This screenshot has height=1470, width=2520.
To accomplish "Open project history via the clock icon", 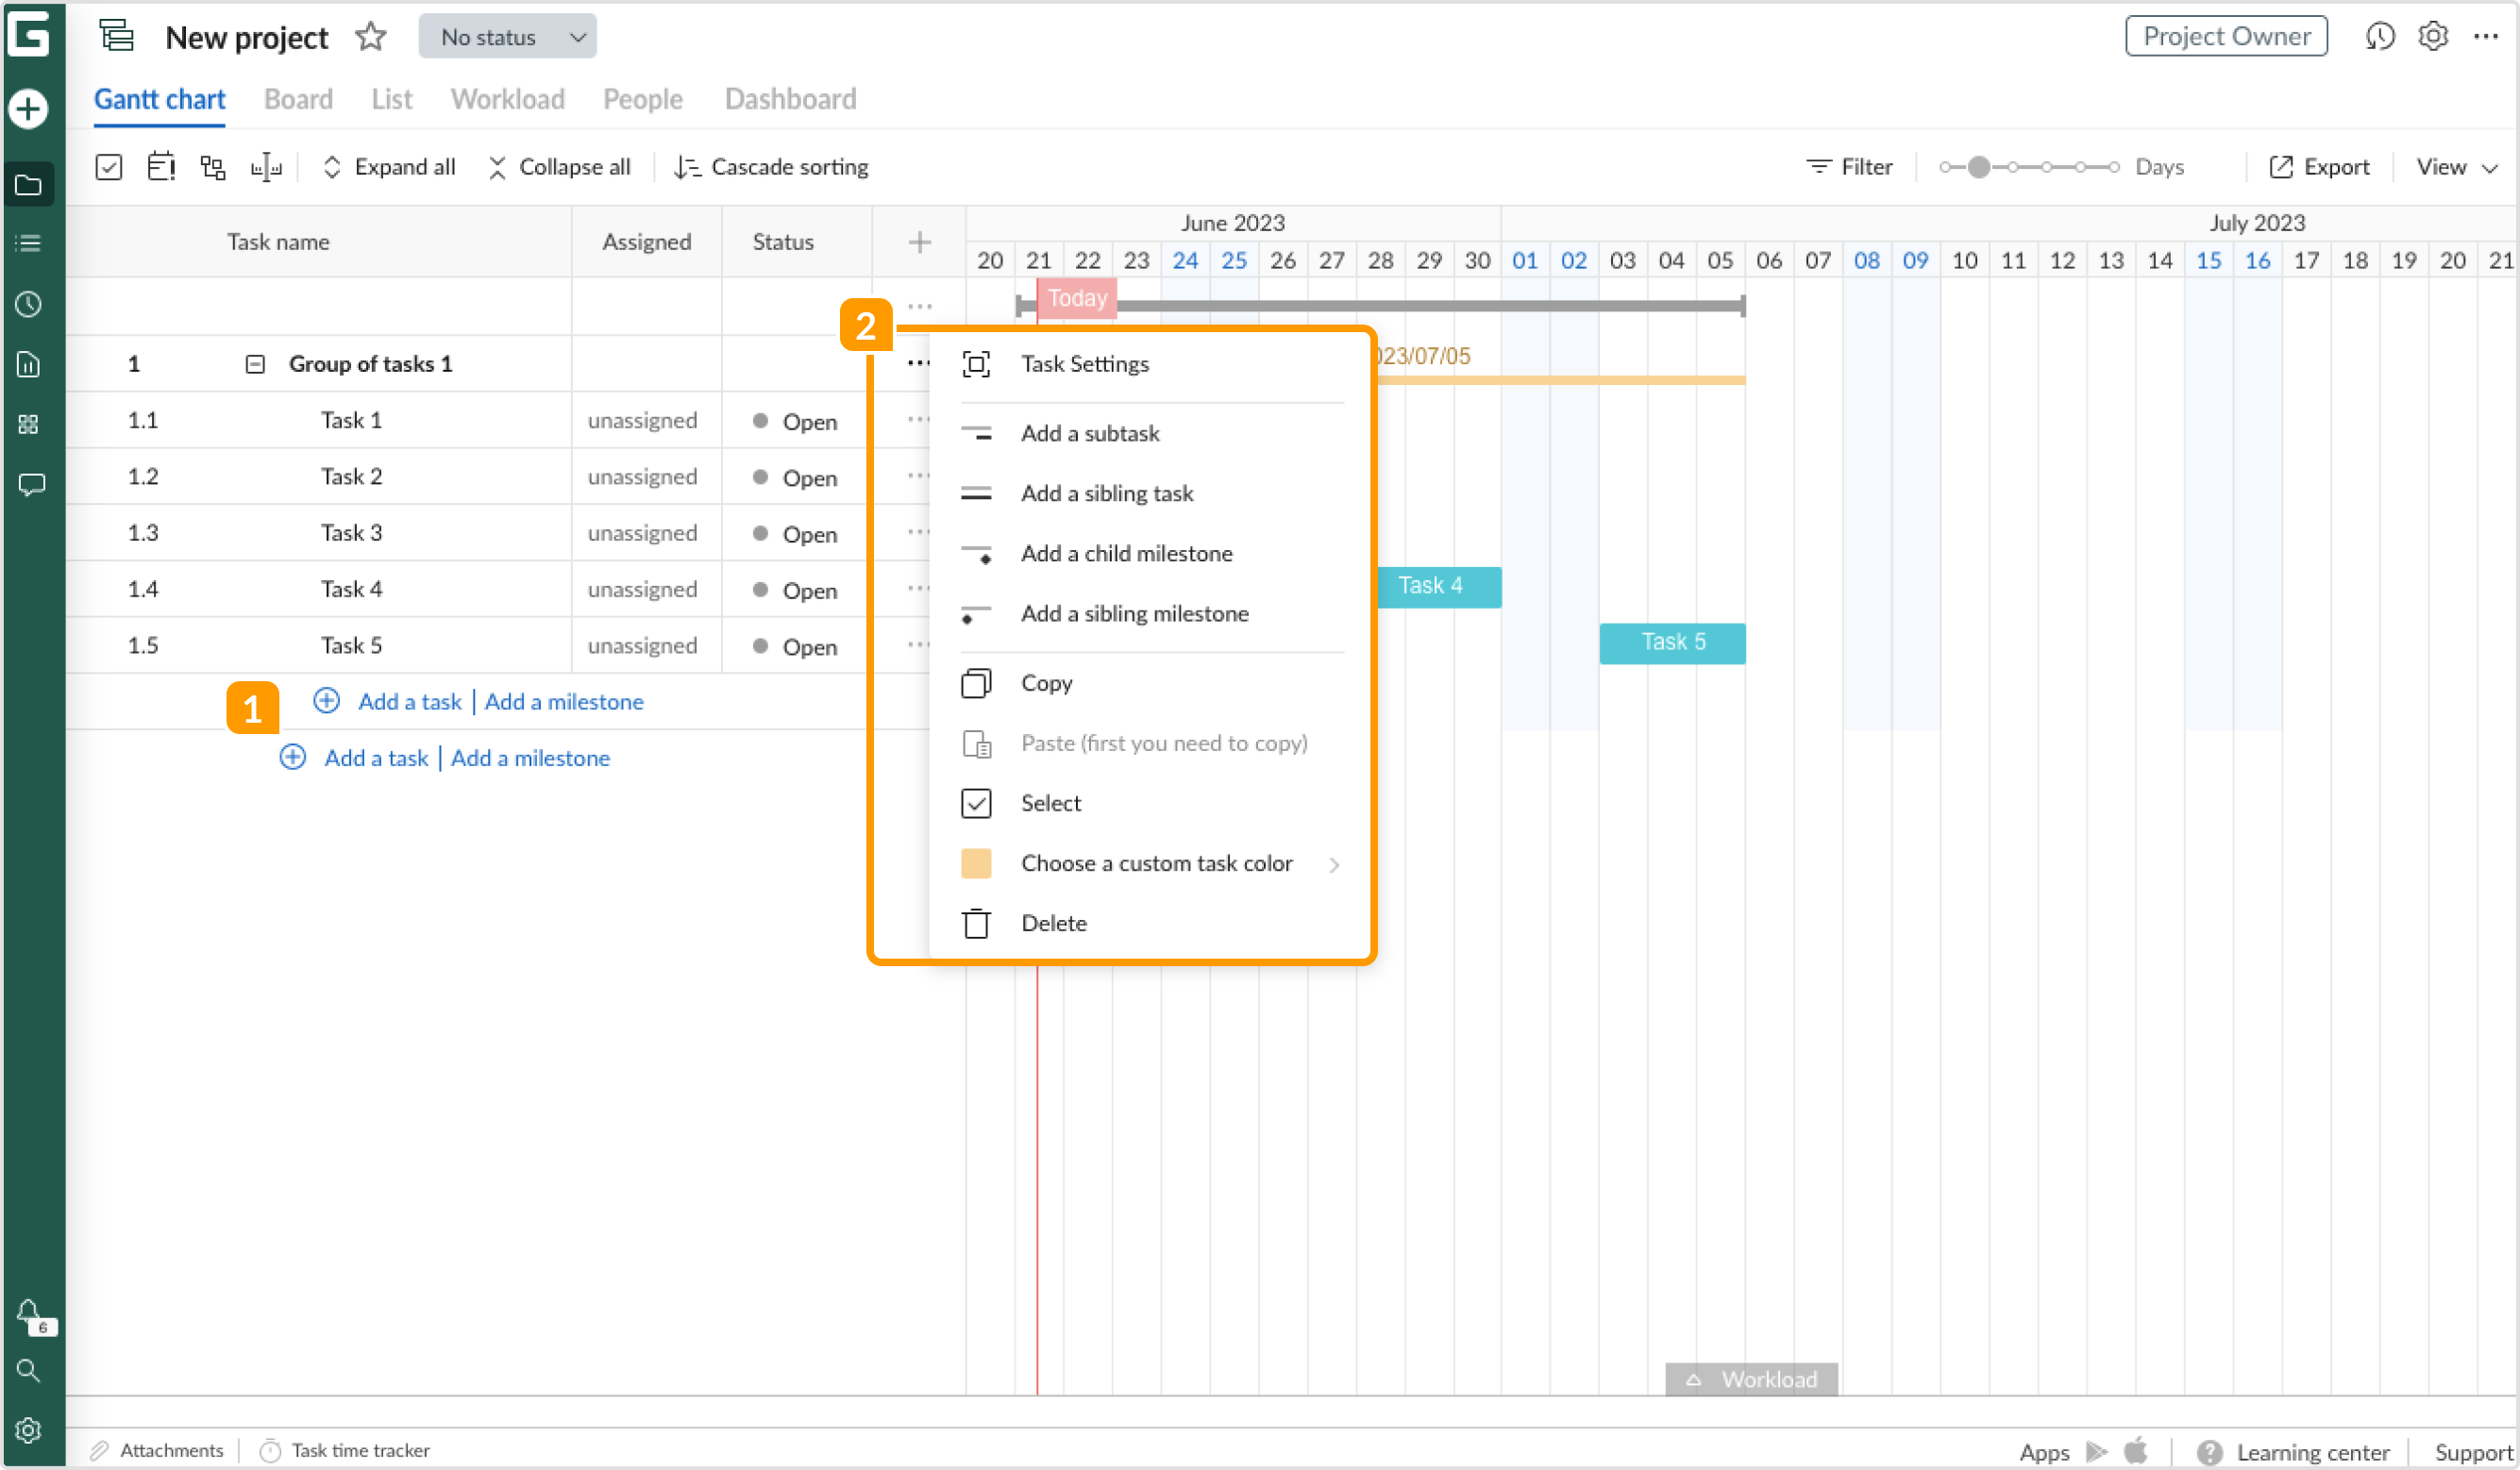I will pos(2381,36).
